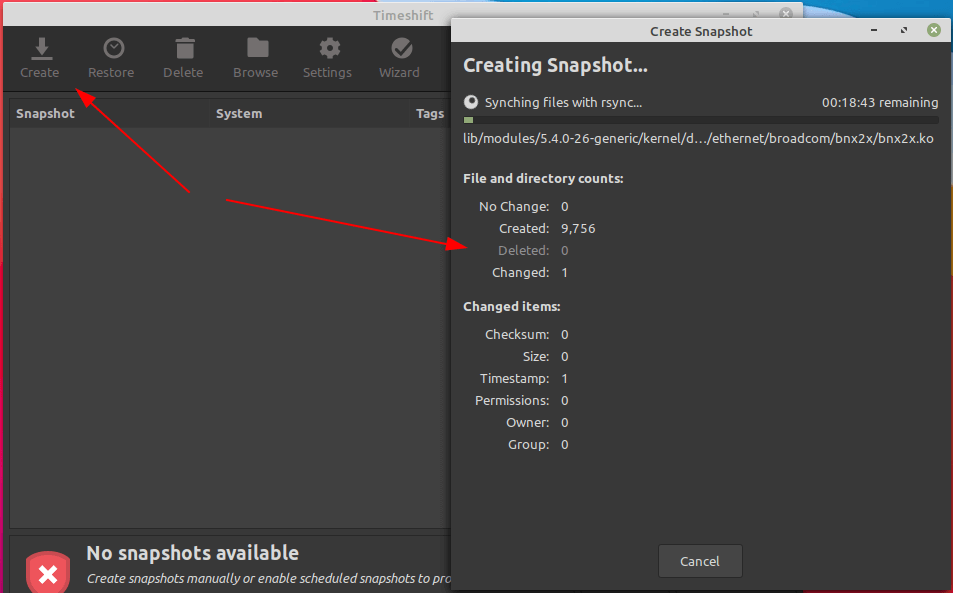Click the greyed 'Deleted:' label
The image size is (953, 593).
(x=524, y=250)
